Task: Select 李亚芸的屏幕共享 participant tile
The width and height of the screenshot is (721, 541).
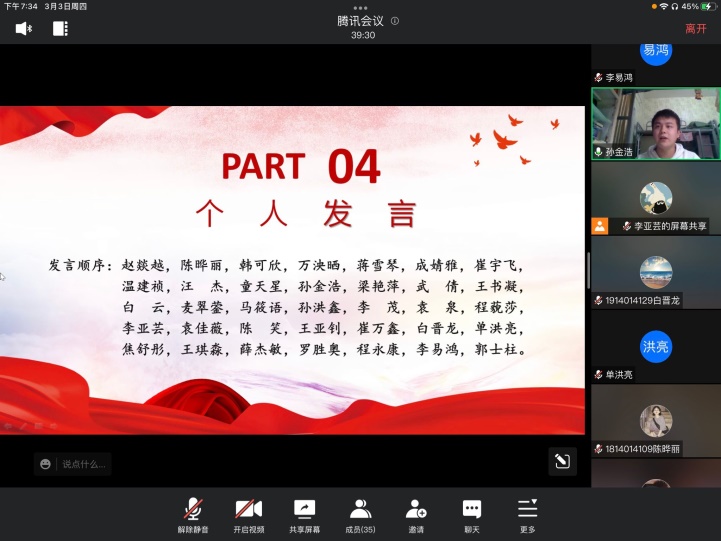Action: (655, 198)
